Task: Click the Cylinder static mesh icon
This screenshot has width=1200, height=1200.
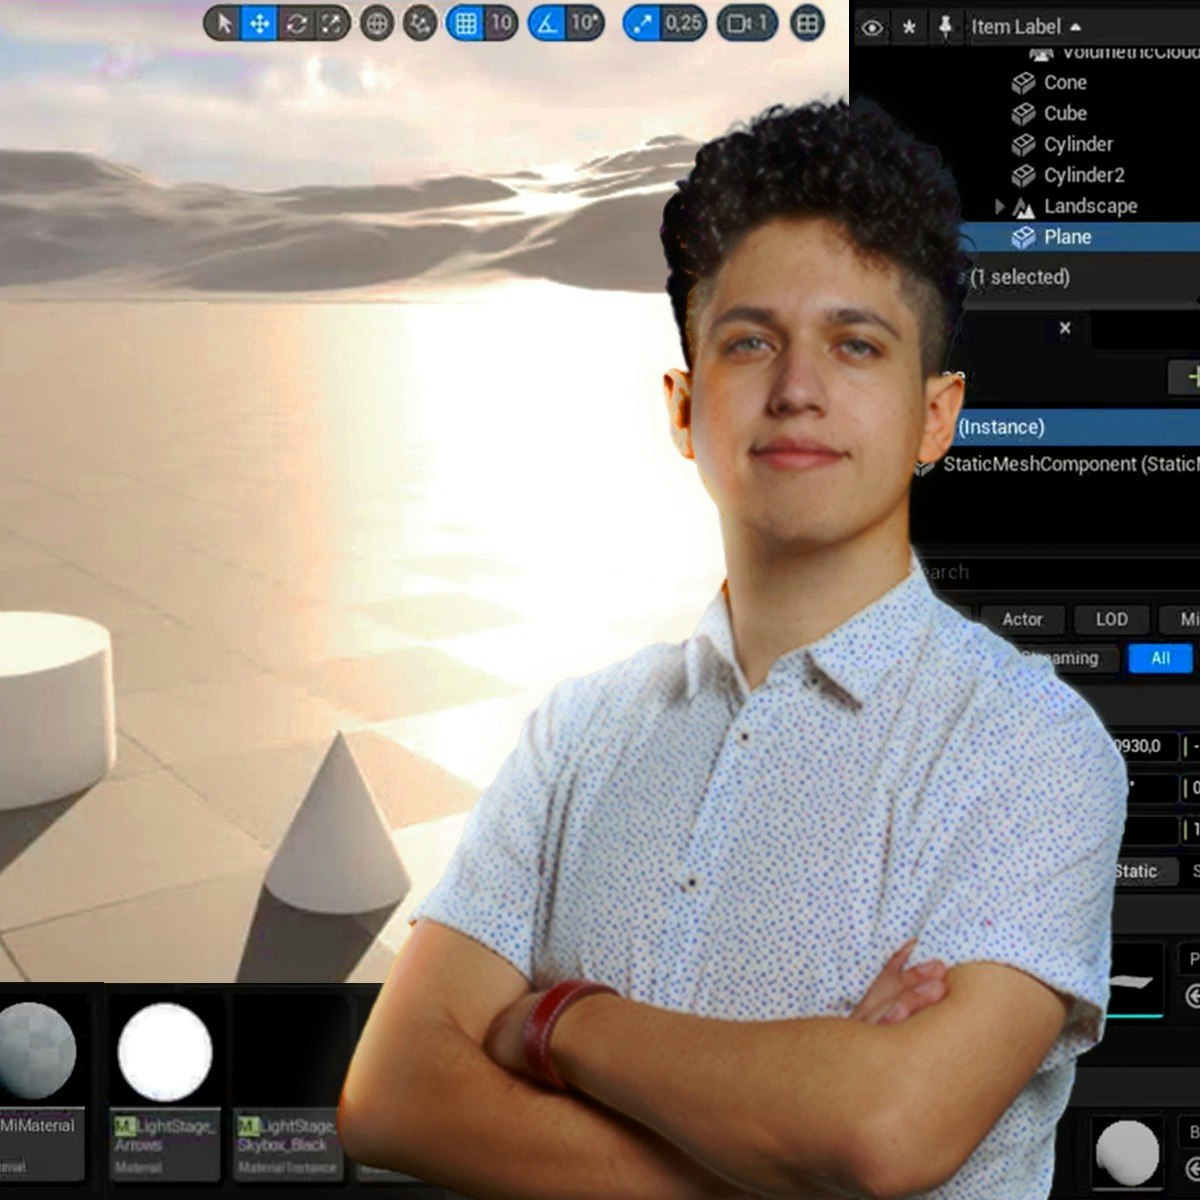Action: 1023,145
